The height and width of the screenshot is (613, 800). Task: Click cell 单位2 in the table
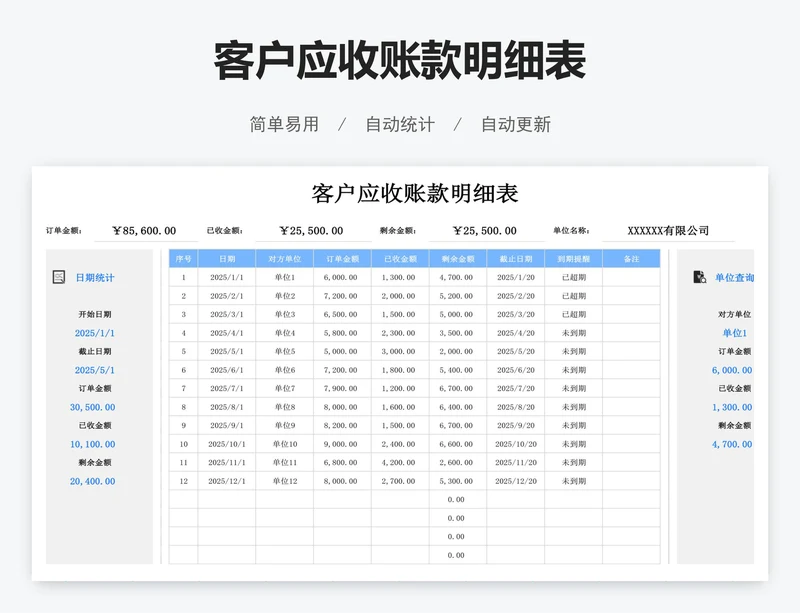click(285, 296)
